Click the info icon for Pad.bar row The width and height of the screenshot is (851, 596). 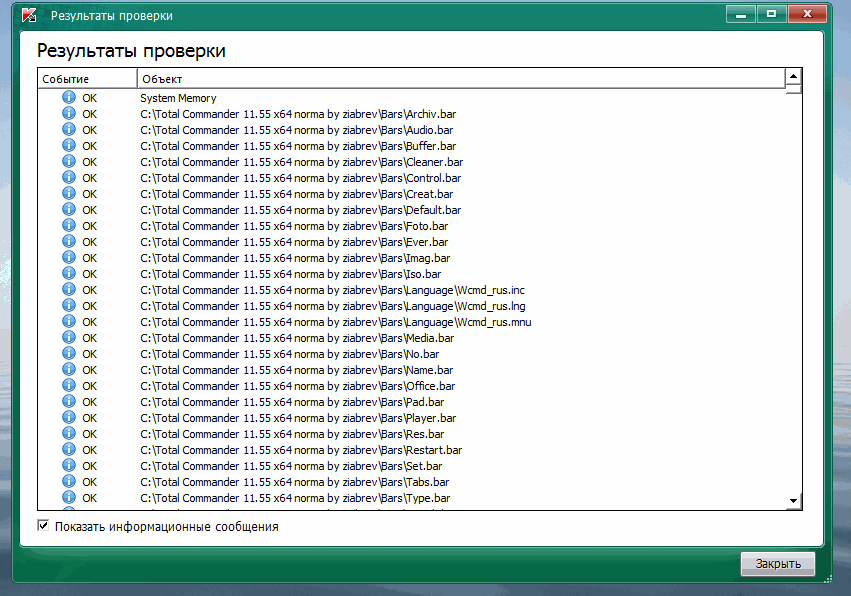(x=69, y=402)
